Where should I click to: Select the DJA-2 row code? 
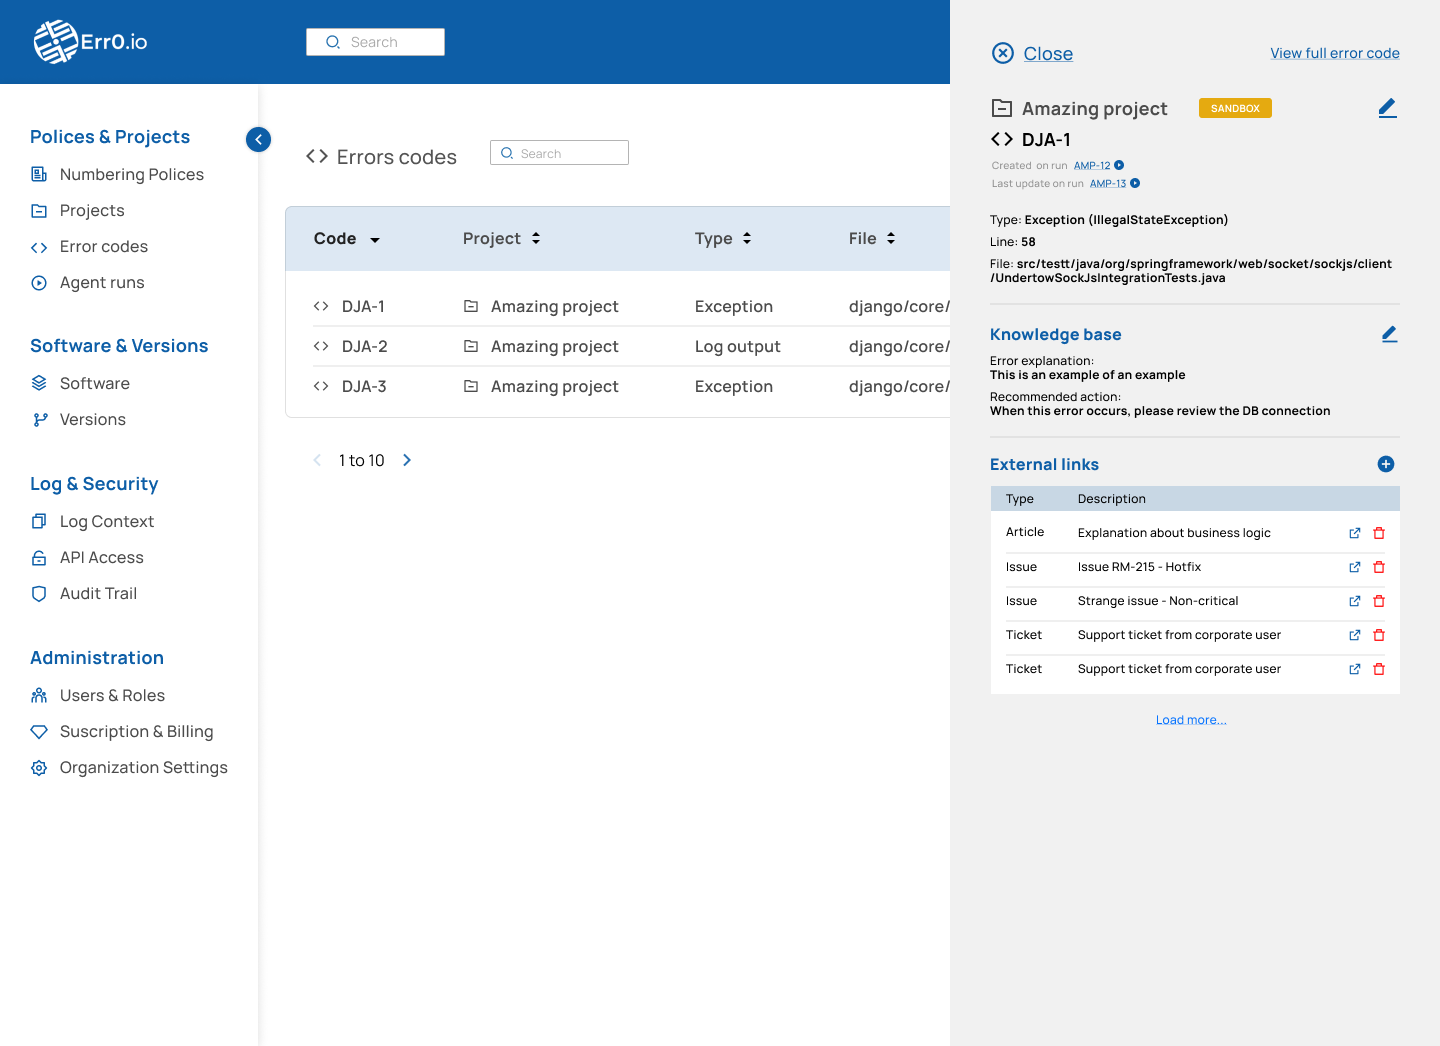364,346
